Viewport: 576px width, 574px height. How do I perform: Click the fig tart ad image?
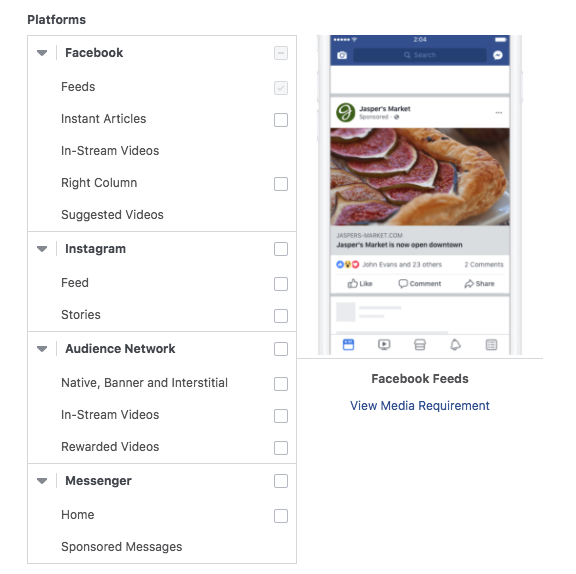(420, 177)
